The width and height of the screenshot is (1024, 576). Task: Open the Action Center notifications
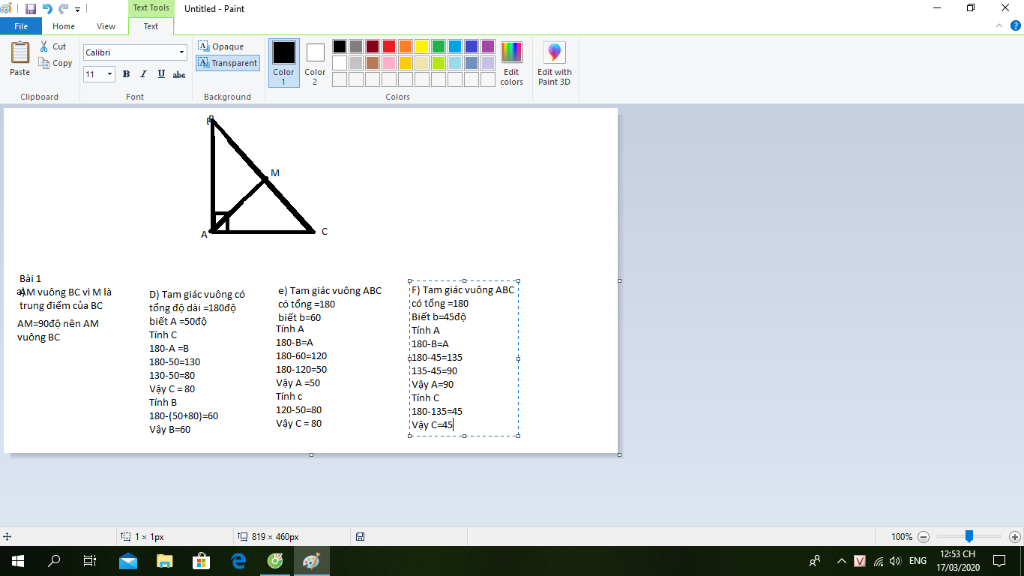pyautogui.click(x=999, y=561)
